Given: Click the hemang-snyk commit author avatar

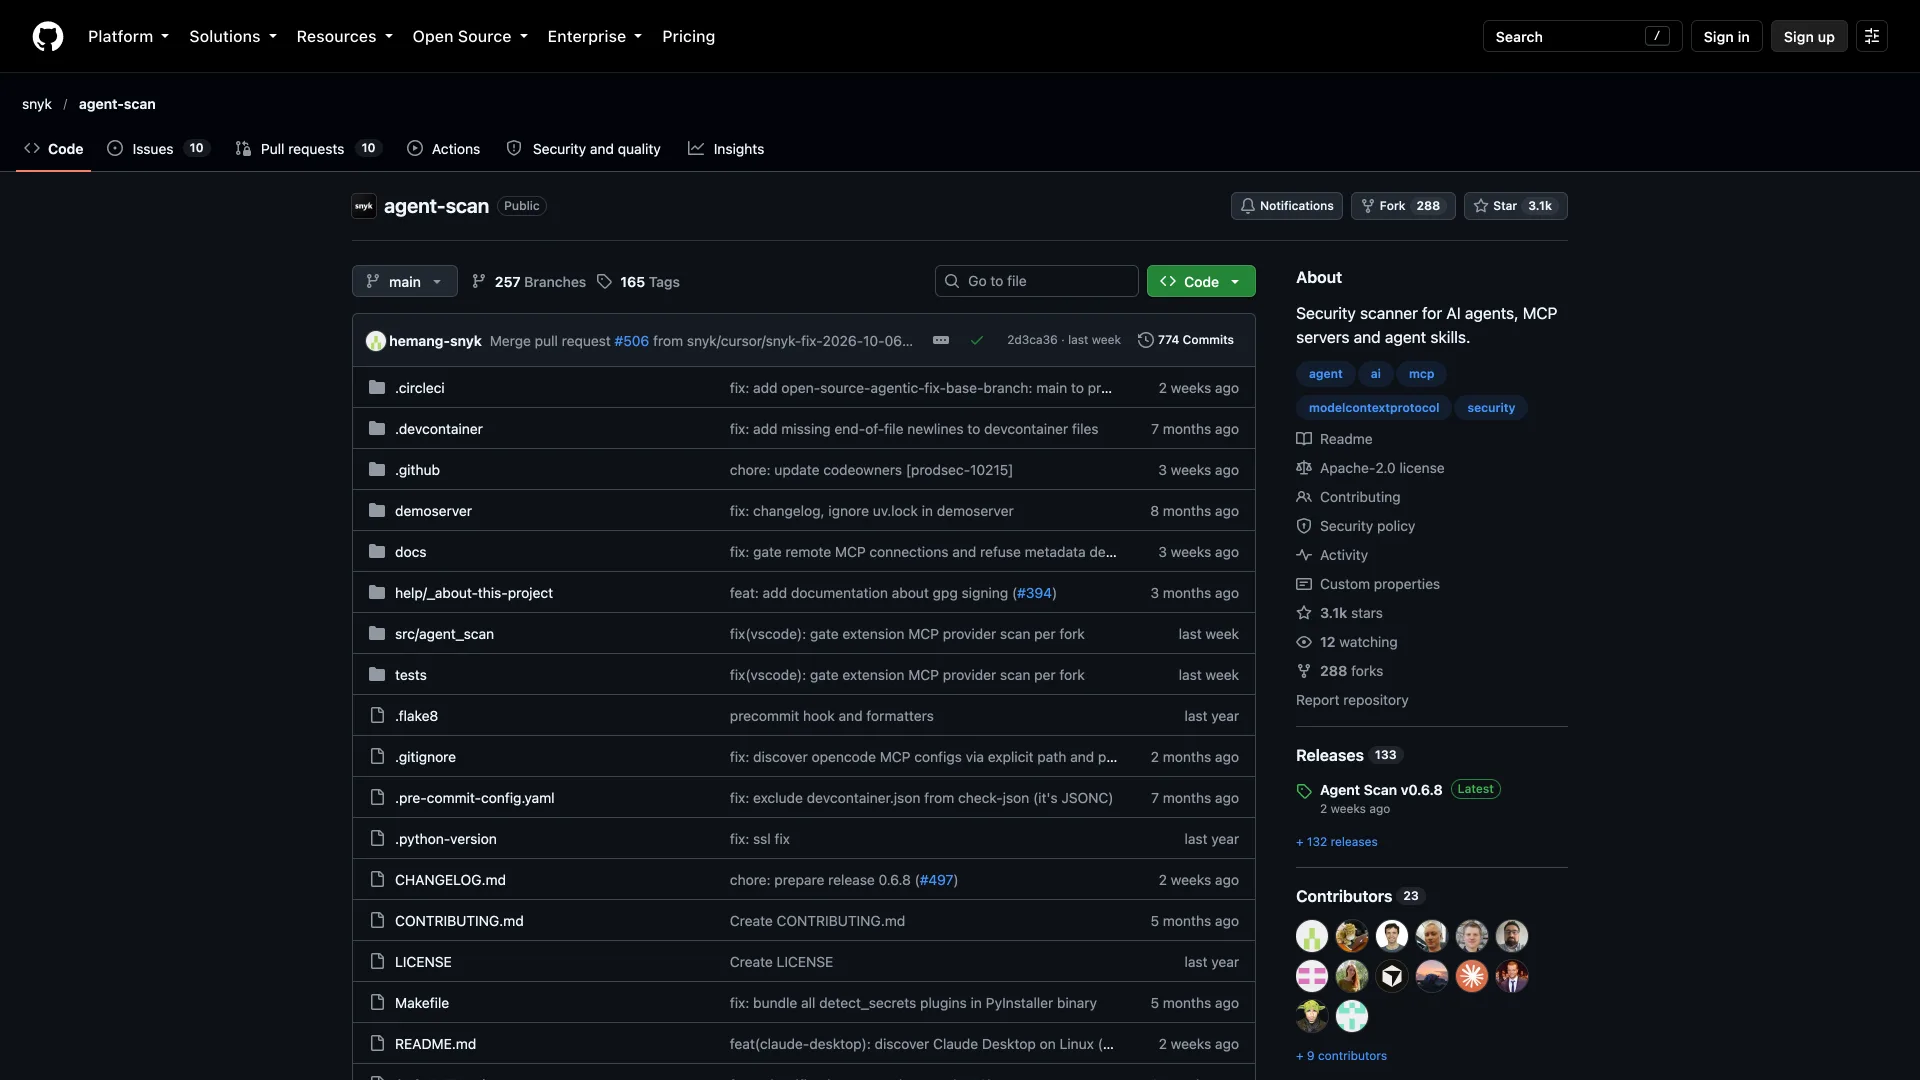Looking at the screenshot, I should point(376,341).
